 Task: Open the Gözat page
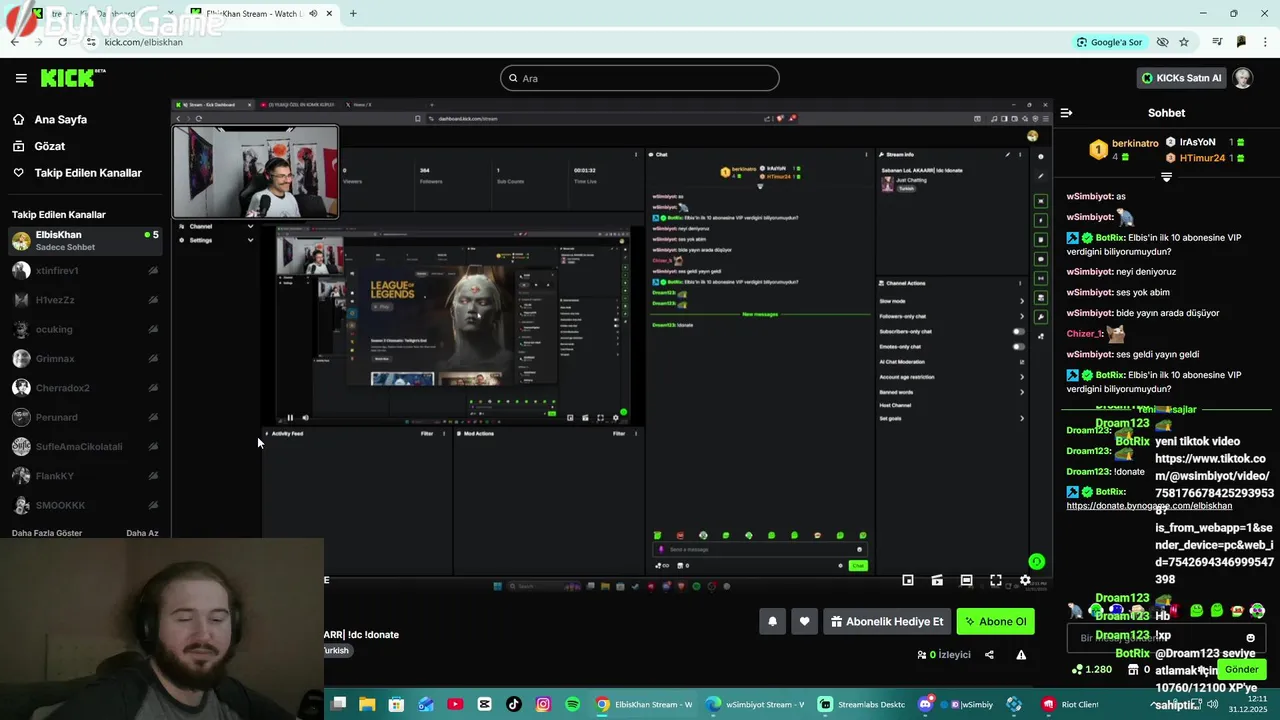[49, 146]
